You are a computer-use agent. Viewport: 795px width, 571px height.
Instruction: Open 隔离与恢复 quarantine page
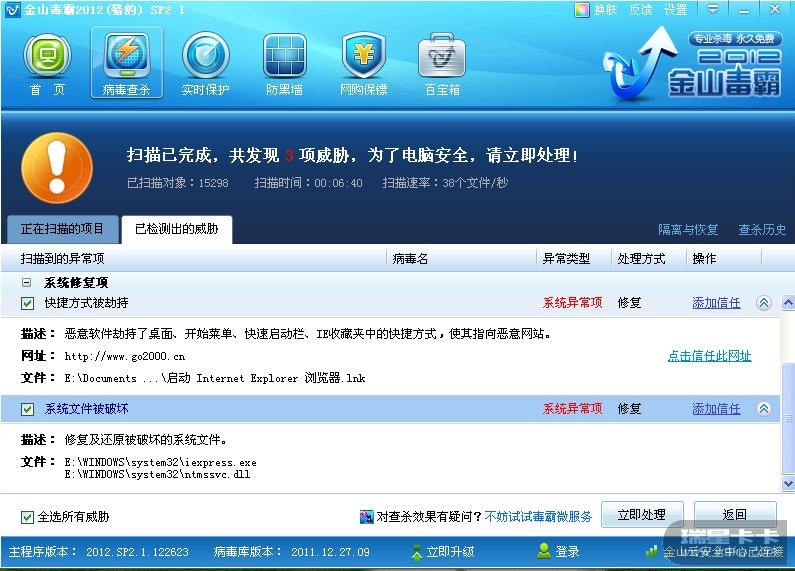click(688, 230)
